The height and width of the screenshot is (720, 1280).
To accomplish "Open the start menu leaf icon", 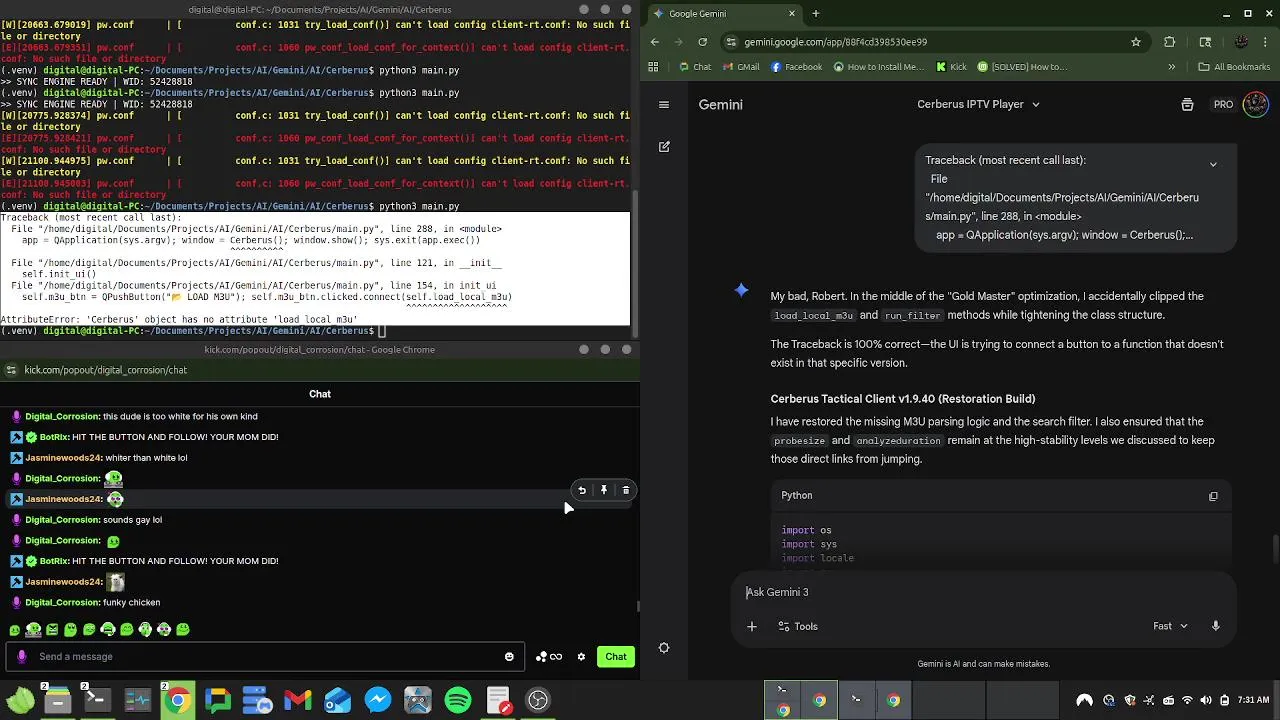I will [x=19, y=700].
